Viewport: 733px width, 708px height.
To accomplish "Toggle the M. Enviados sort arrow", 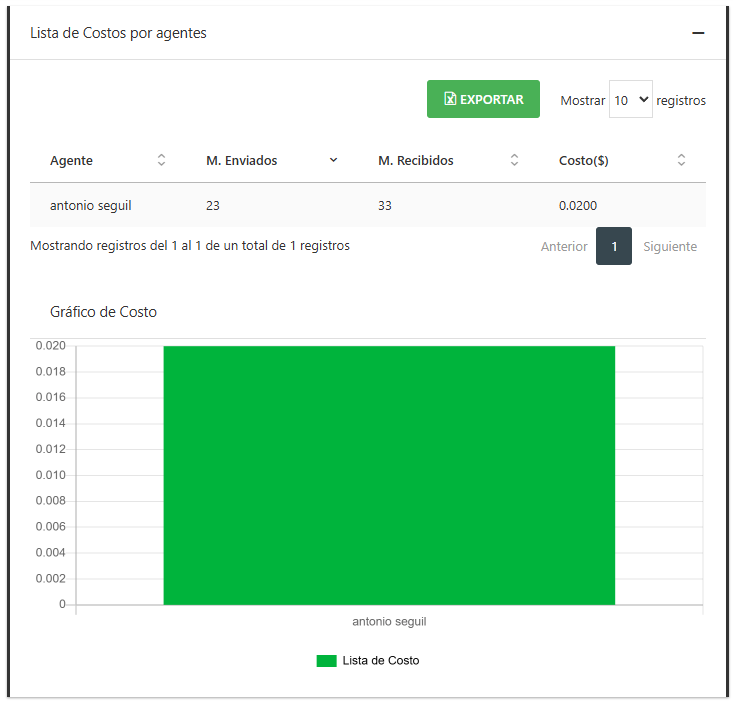I will pyautogui.click(x=333, y=160).
